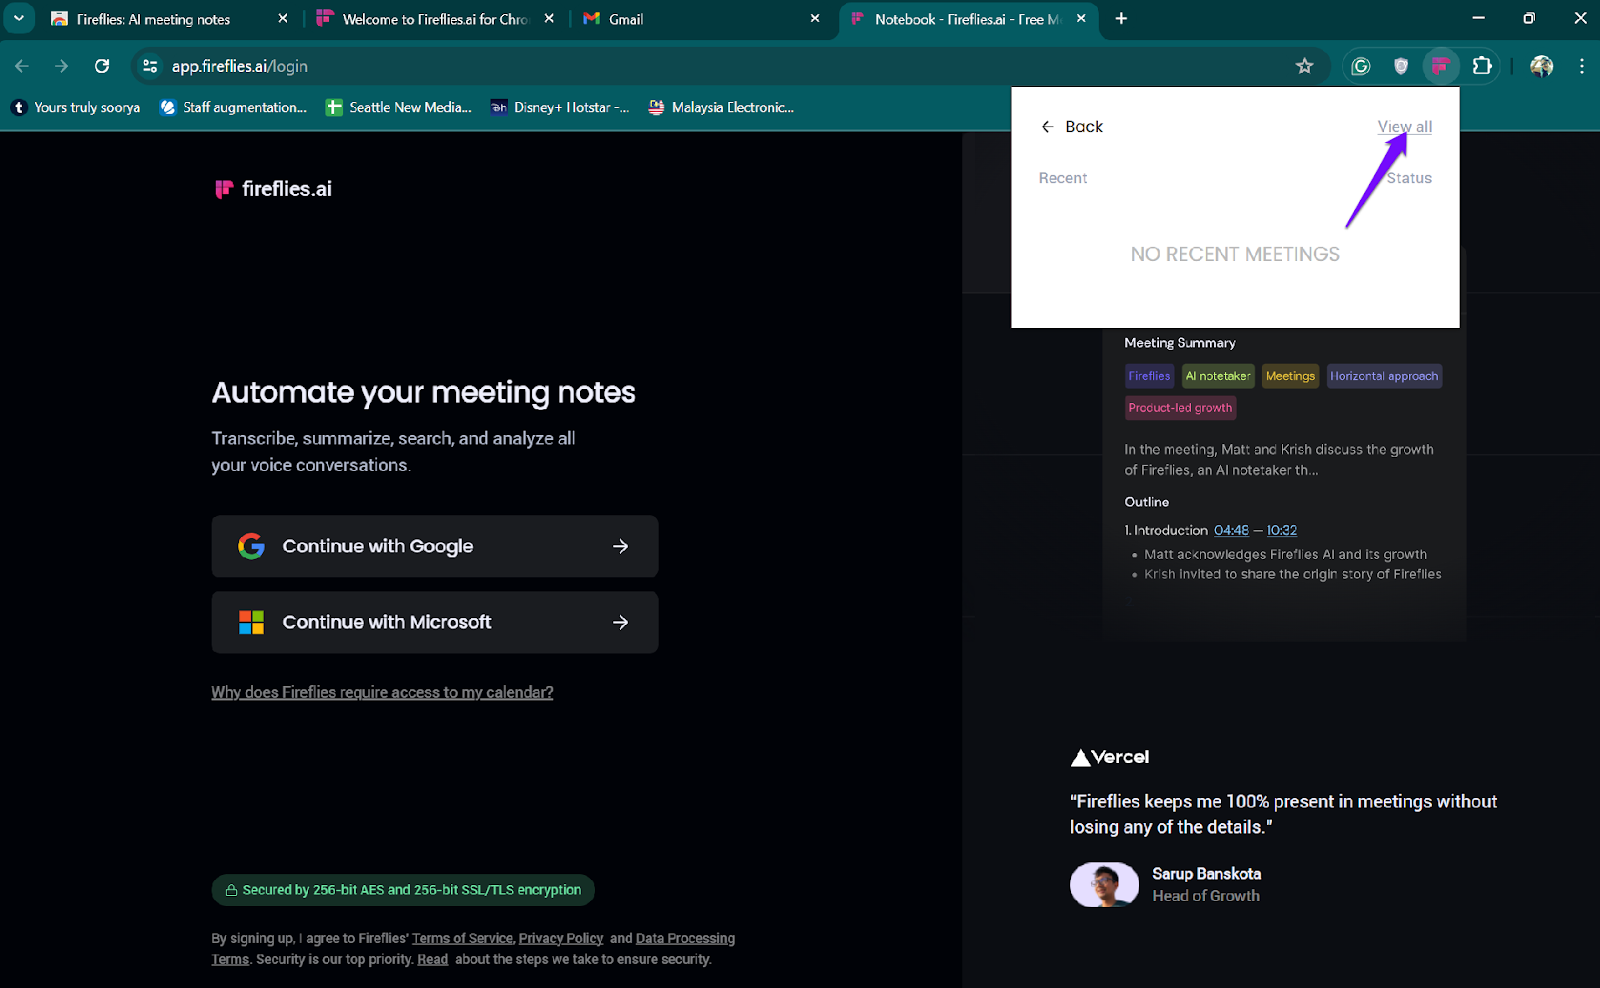The width and height of the screenshot is (1600, 988).
Task: Open the Staff augmentation bookmark
Action: click(233, 107)
